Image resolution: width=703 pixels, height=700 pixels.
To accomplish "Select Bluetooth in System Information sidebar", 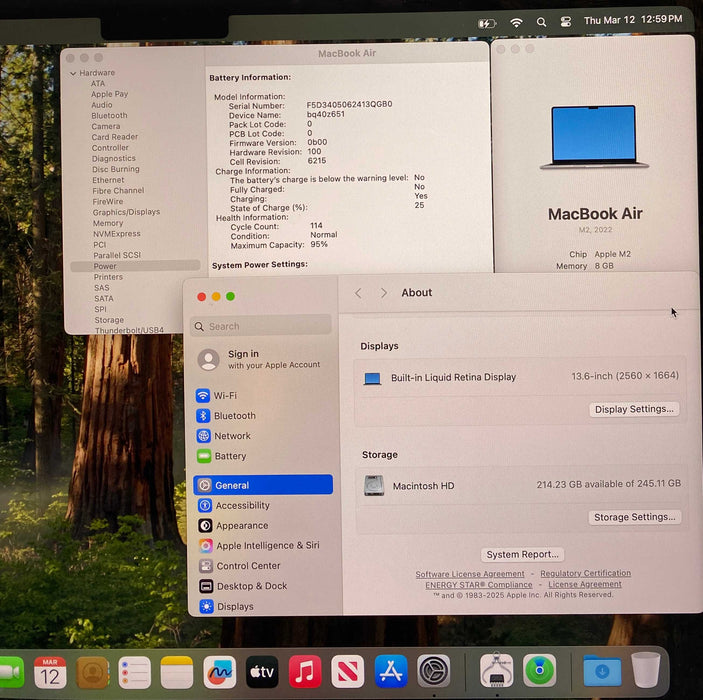I will click(109, 116).
